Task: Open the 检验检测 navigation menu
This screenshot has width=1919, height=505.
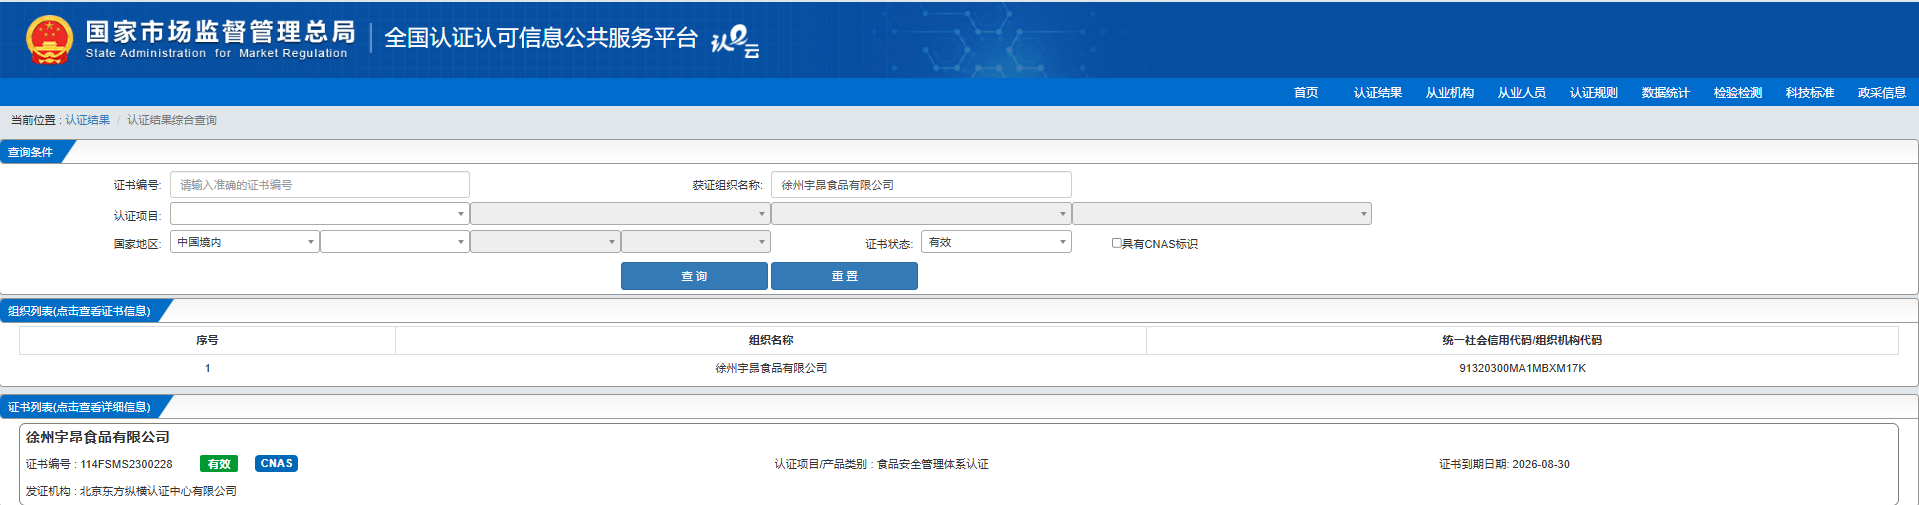Action: click(1738, 93)
